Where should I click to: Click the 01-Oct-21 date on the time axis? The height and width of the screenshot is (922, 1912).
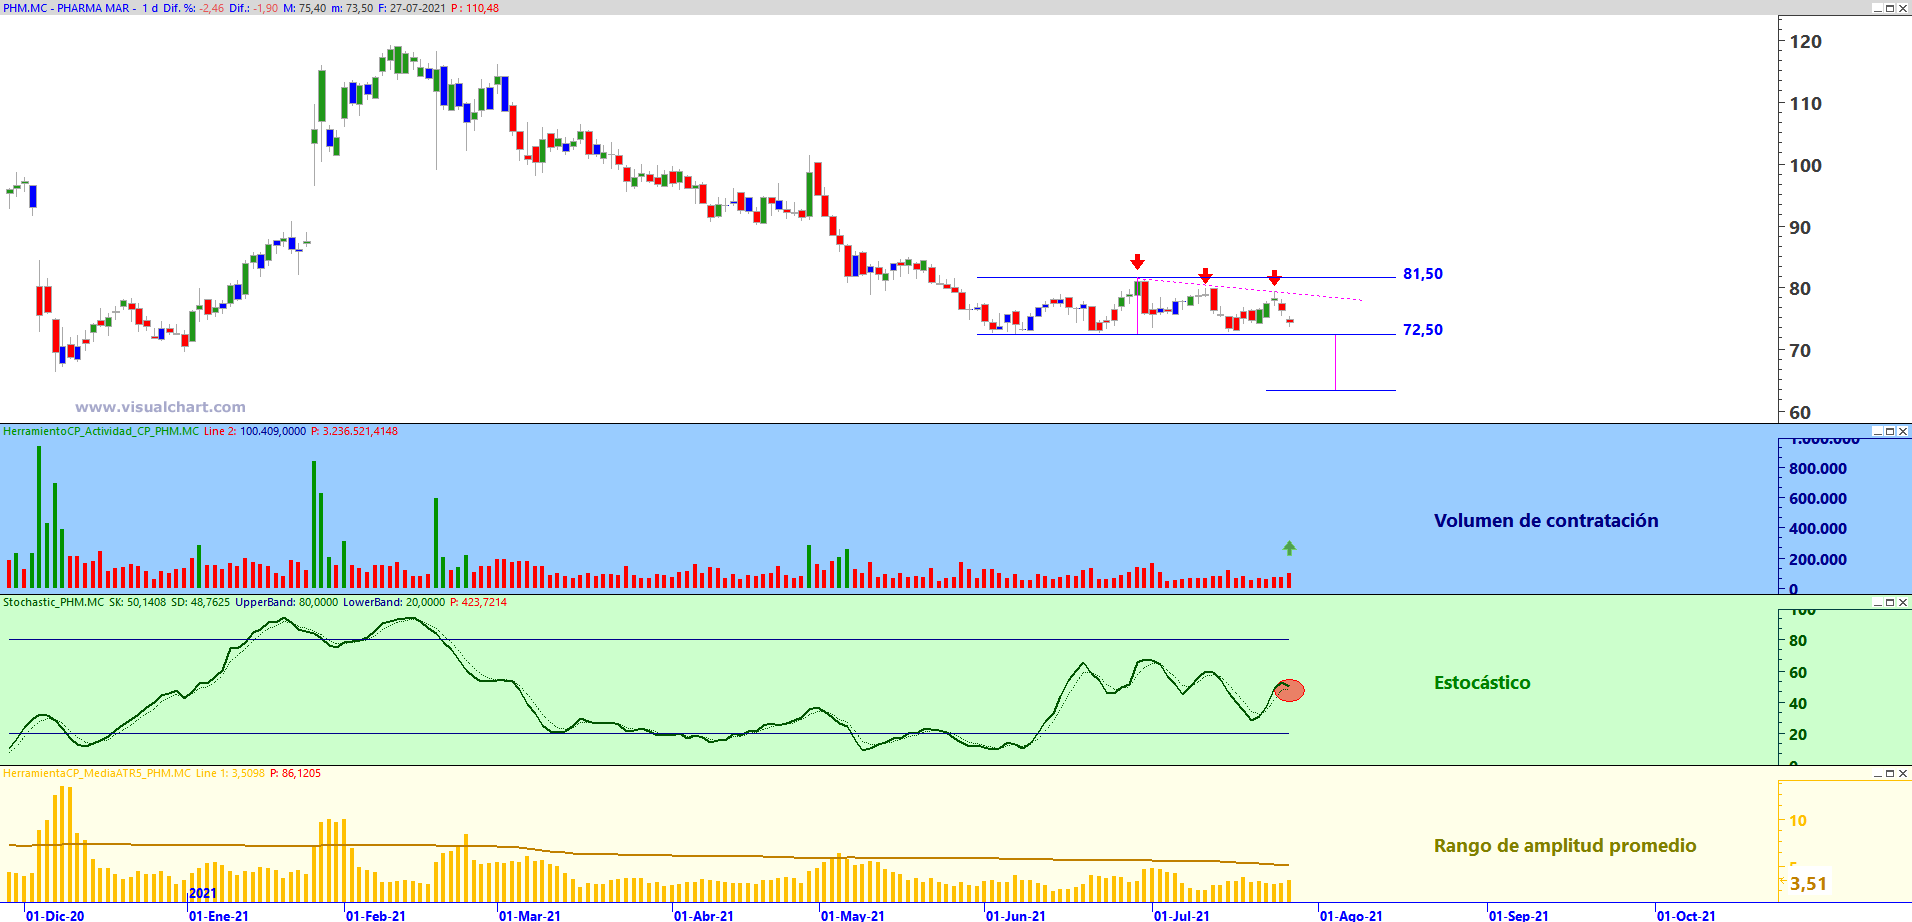coord(1686,916)
